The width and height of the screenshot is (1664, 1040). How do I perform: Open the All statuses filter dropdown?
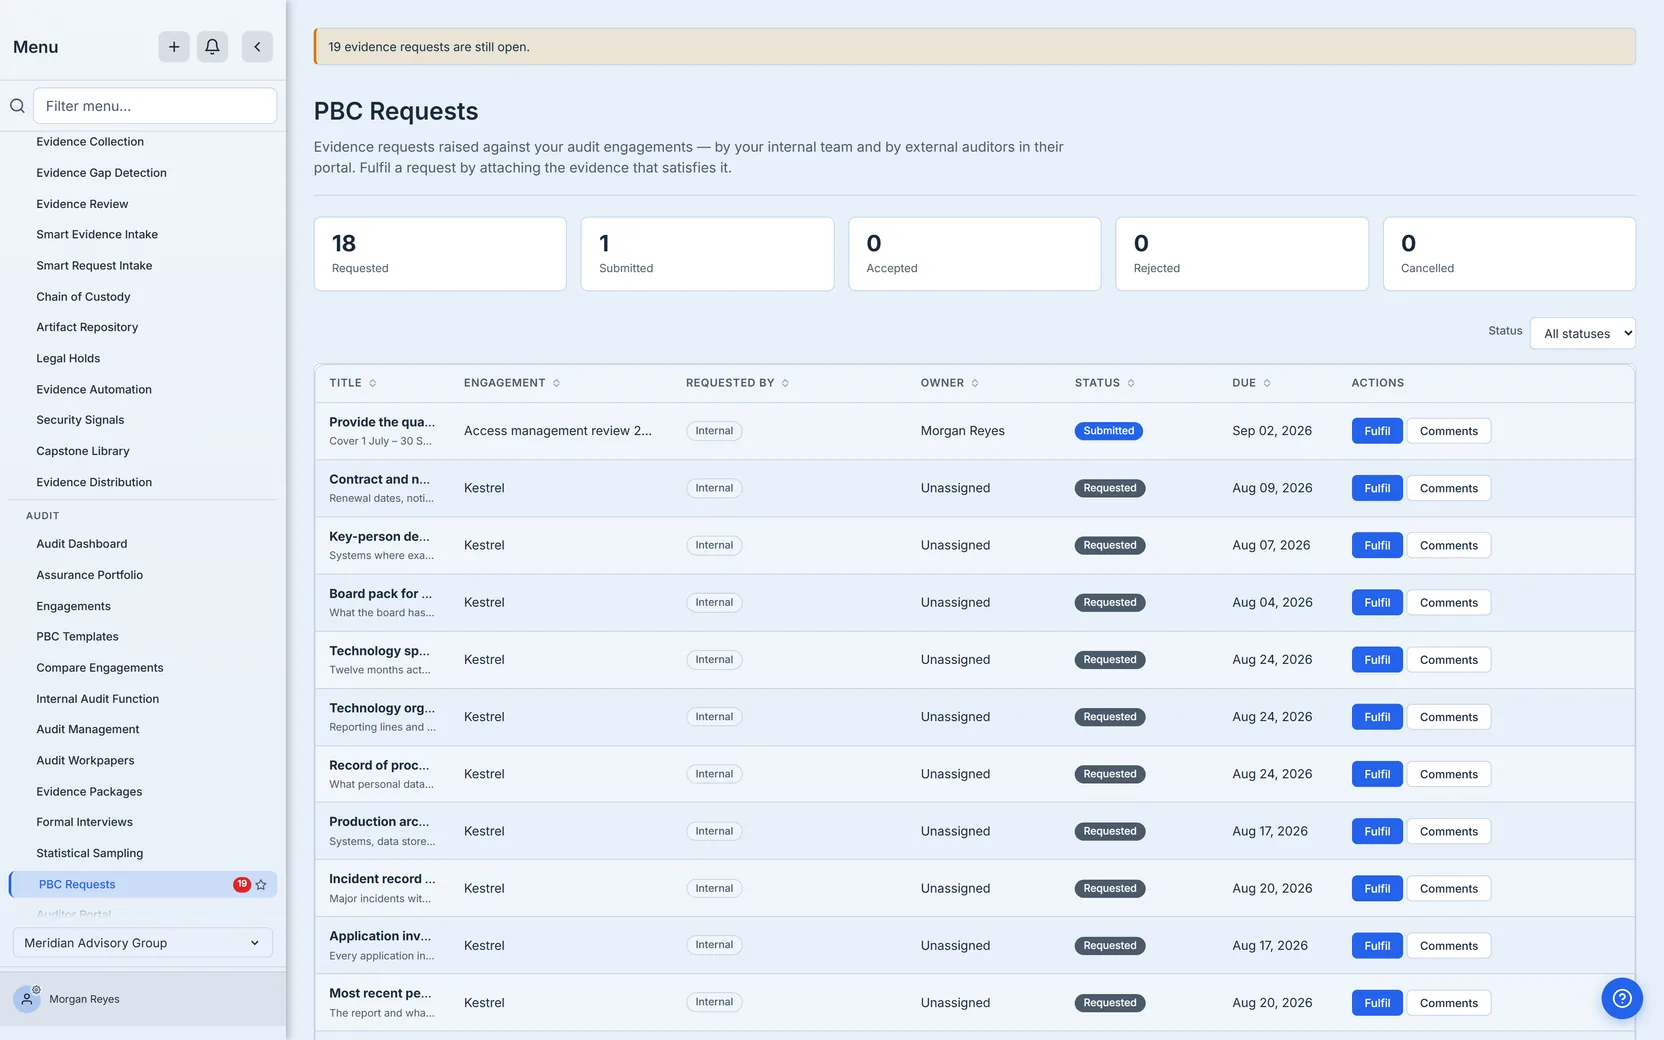(x=1582, y=334)
